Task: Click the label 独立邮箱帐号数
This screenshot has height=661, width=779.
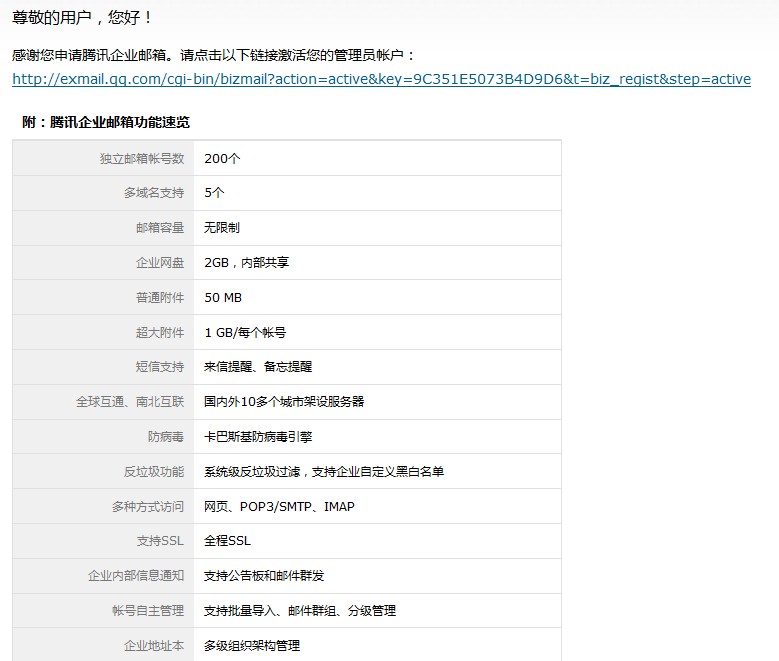Action: pyautogui.click(x=142, y=159)
